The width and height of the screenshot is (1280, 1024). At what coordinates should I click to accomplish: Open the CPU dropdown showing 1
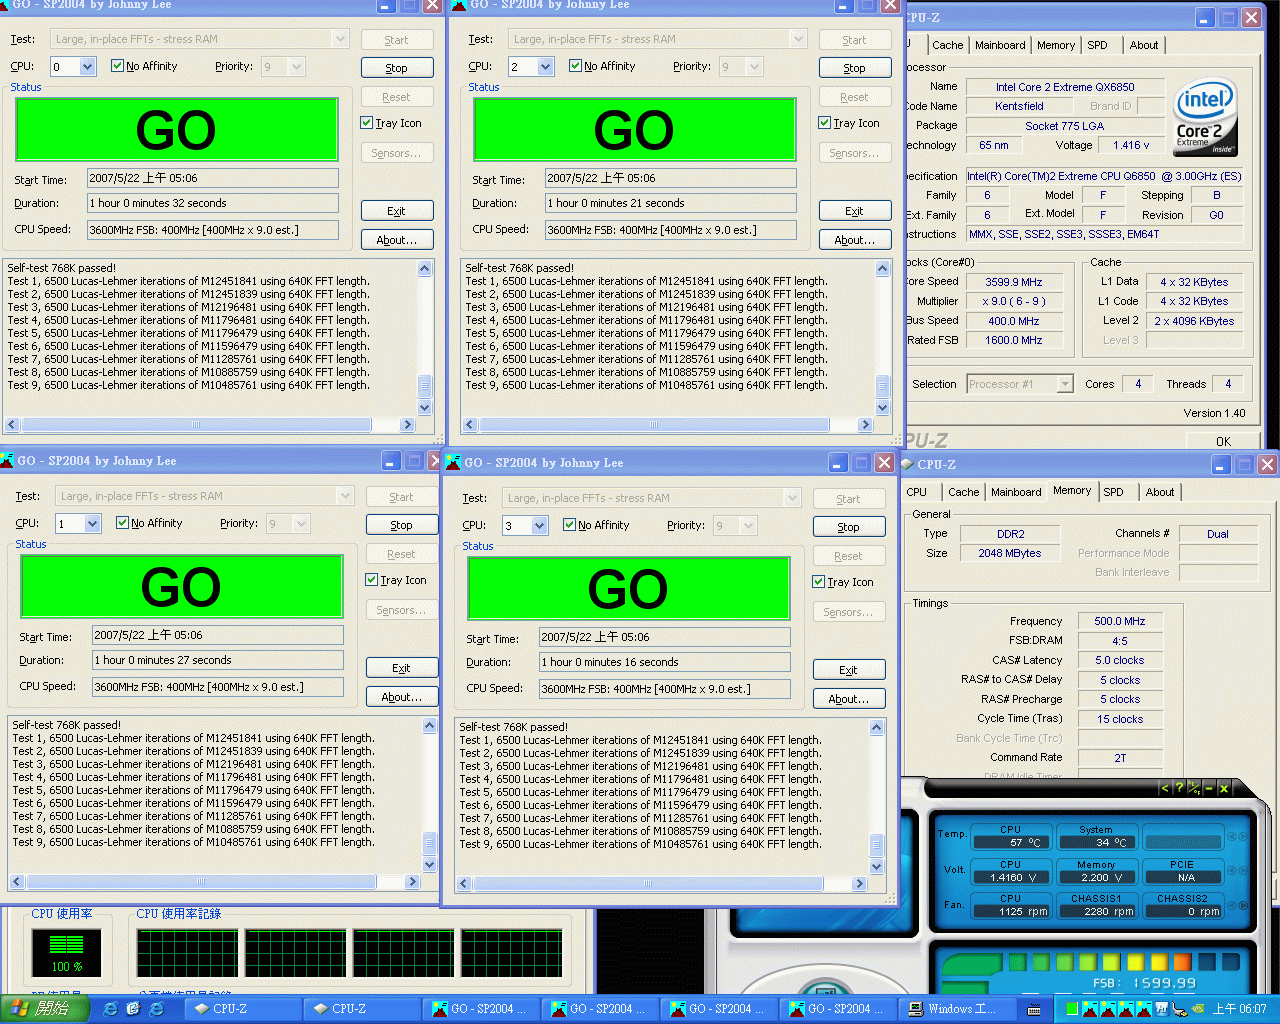pyautogui.click(x=92, y=524)
